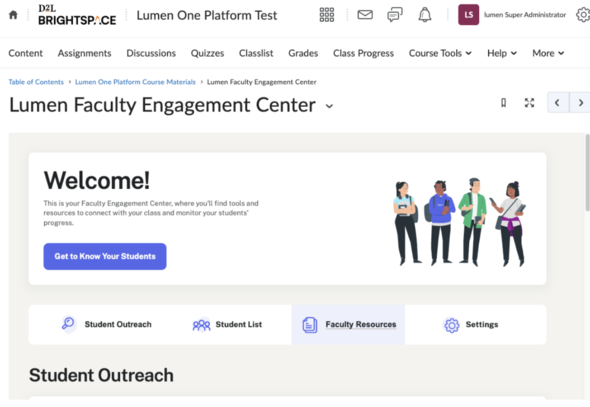Open the page title chevron menu
The height and width of the screenshot is (407, 590).
(329, 106)
